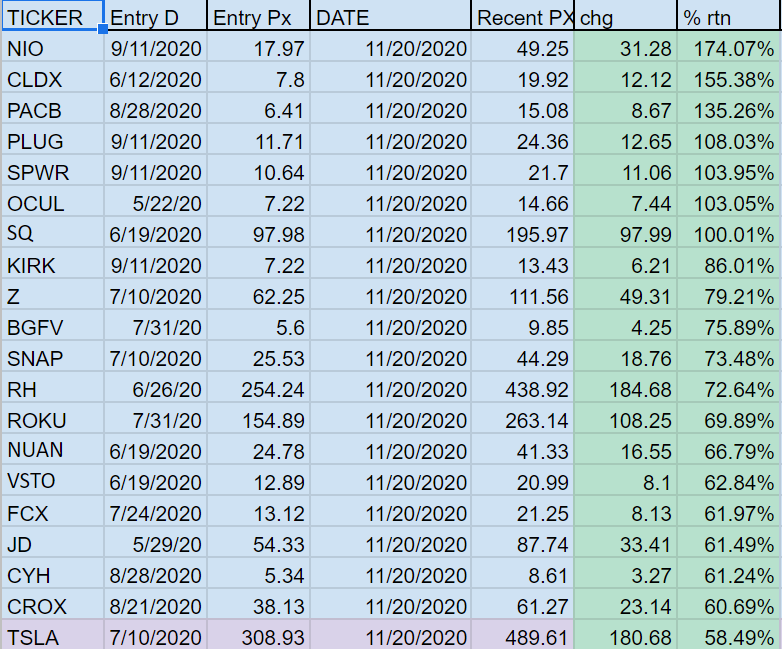Select ROKU change value 108.25
Viewport: 782px width, 649px height.
pyautogui.click(x=625, y=418)
